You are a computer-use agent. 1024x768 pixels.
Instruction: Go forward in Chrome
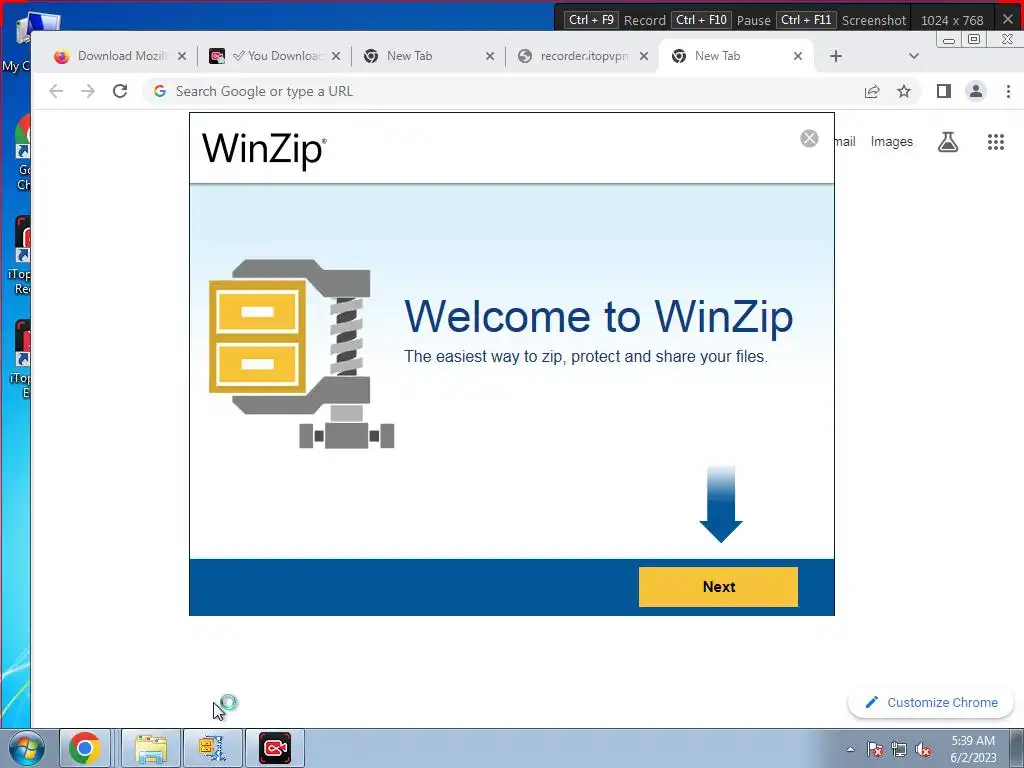88,91
